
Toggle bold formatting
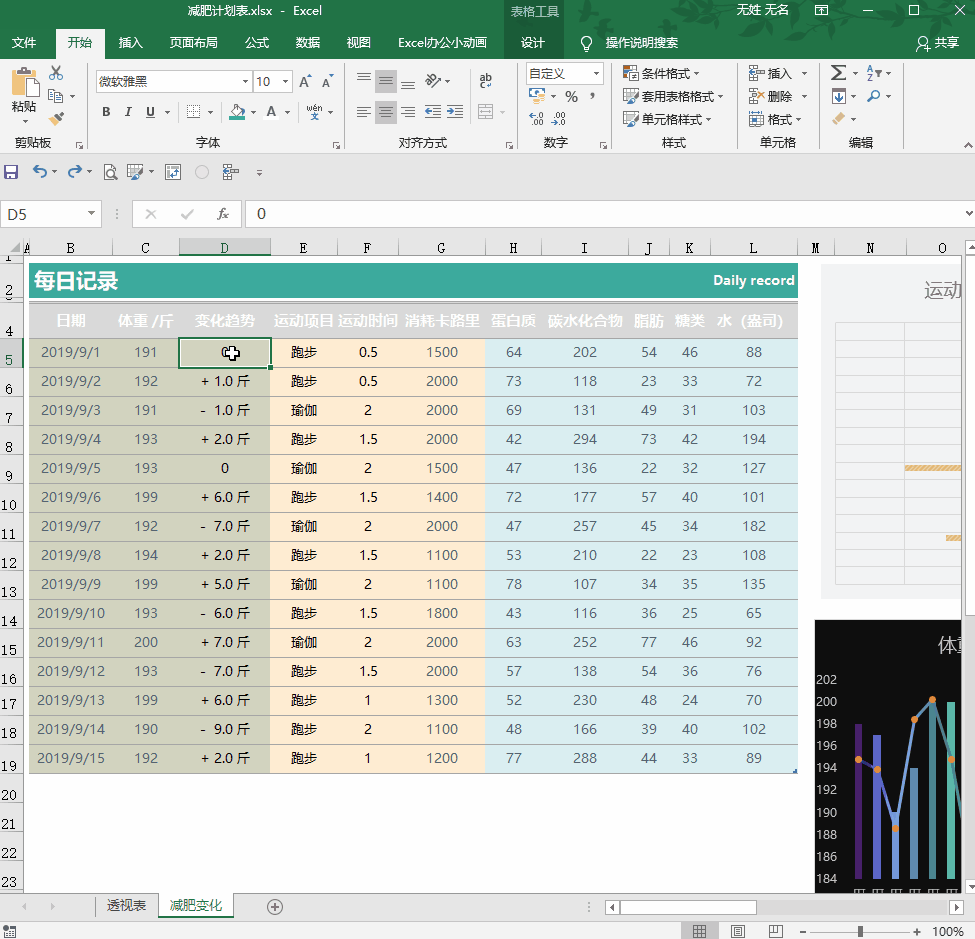coord(106,112)
